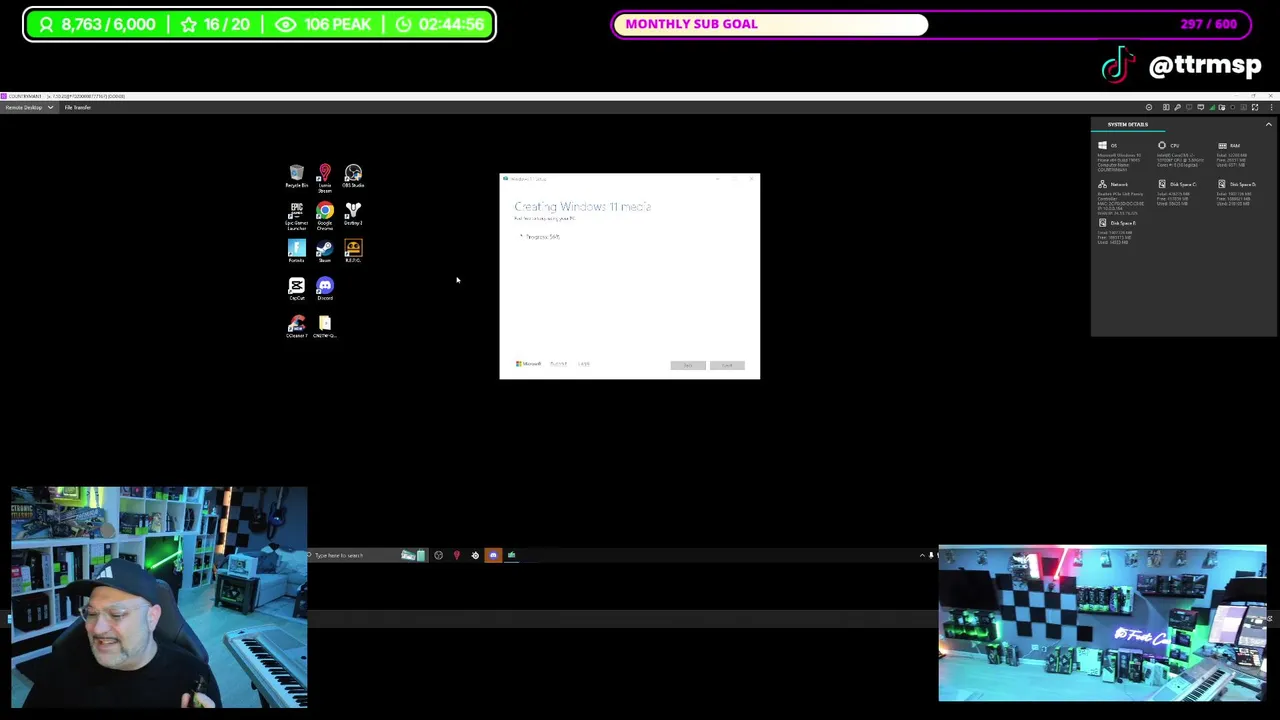Click the 02:44:56 stream timer
This screenshot has width=1280, height=720.
[x=439, y=24]
